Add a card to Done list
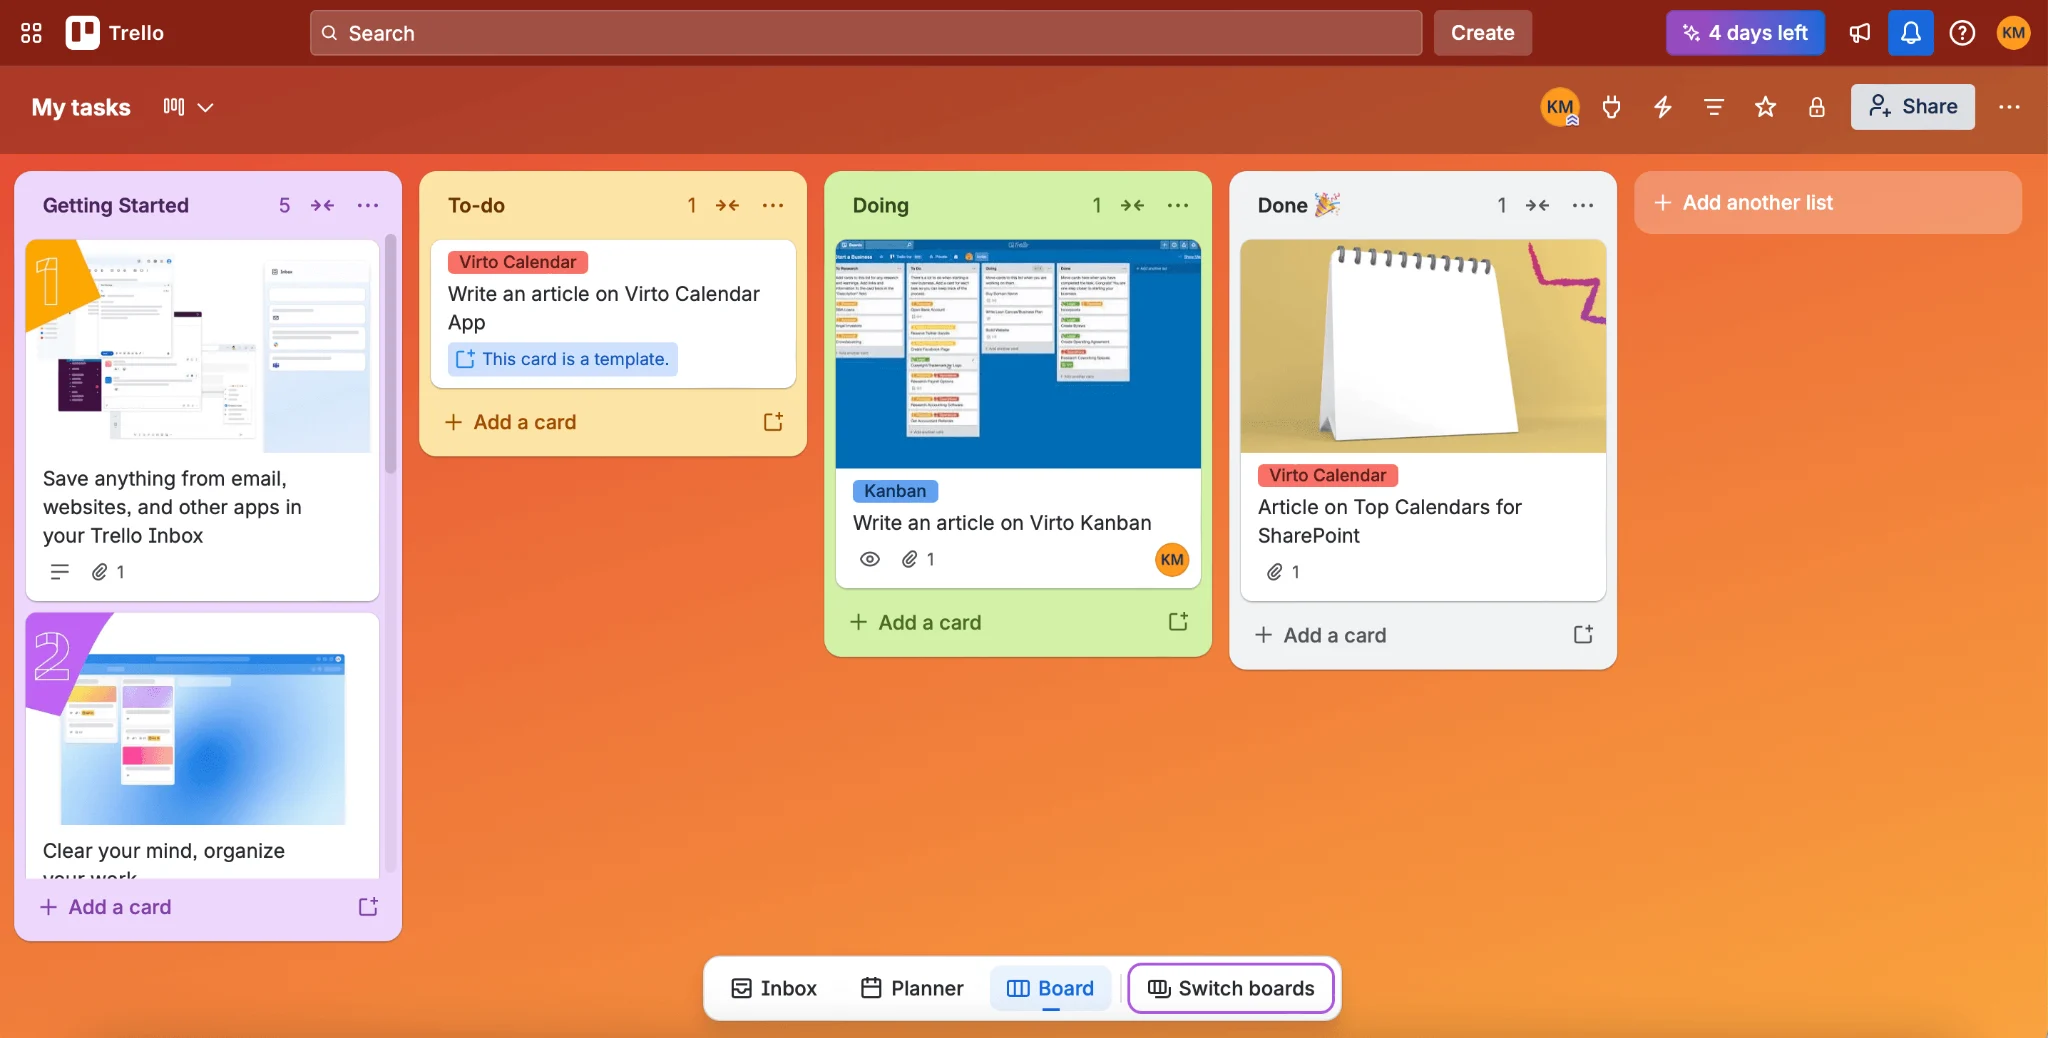The height and width of the screenshot is (1038, 2048). pos(1321,635)
